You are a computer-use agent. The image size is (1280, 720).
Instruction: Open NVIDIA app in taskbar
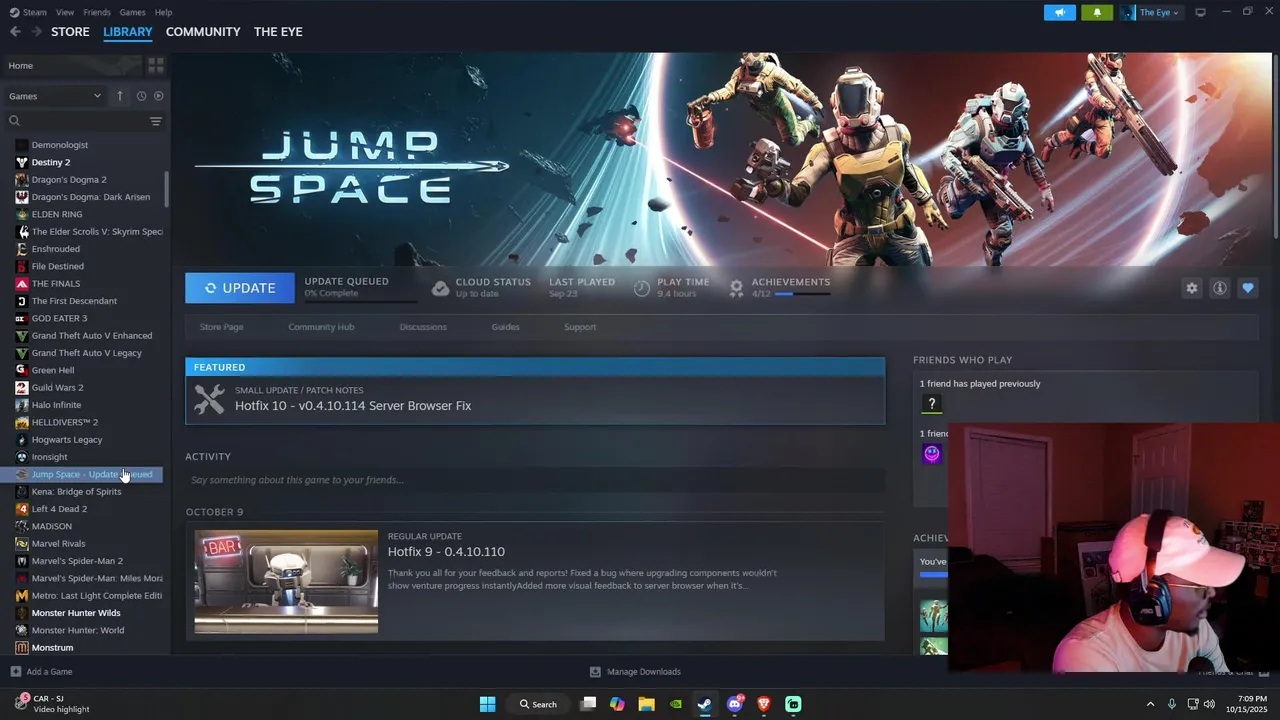point(676,704)
